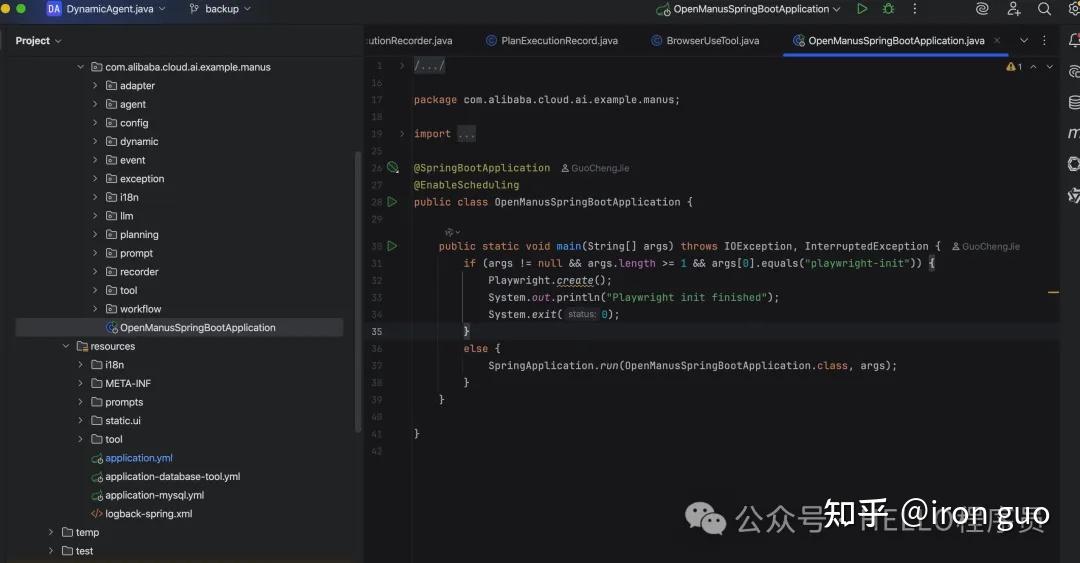
Task: Click Spring bean gutter icon at @SpringBootApplication
Action: tap(393, 167)
